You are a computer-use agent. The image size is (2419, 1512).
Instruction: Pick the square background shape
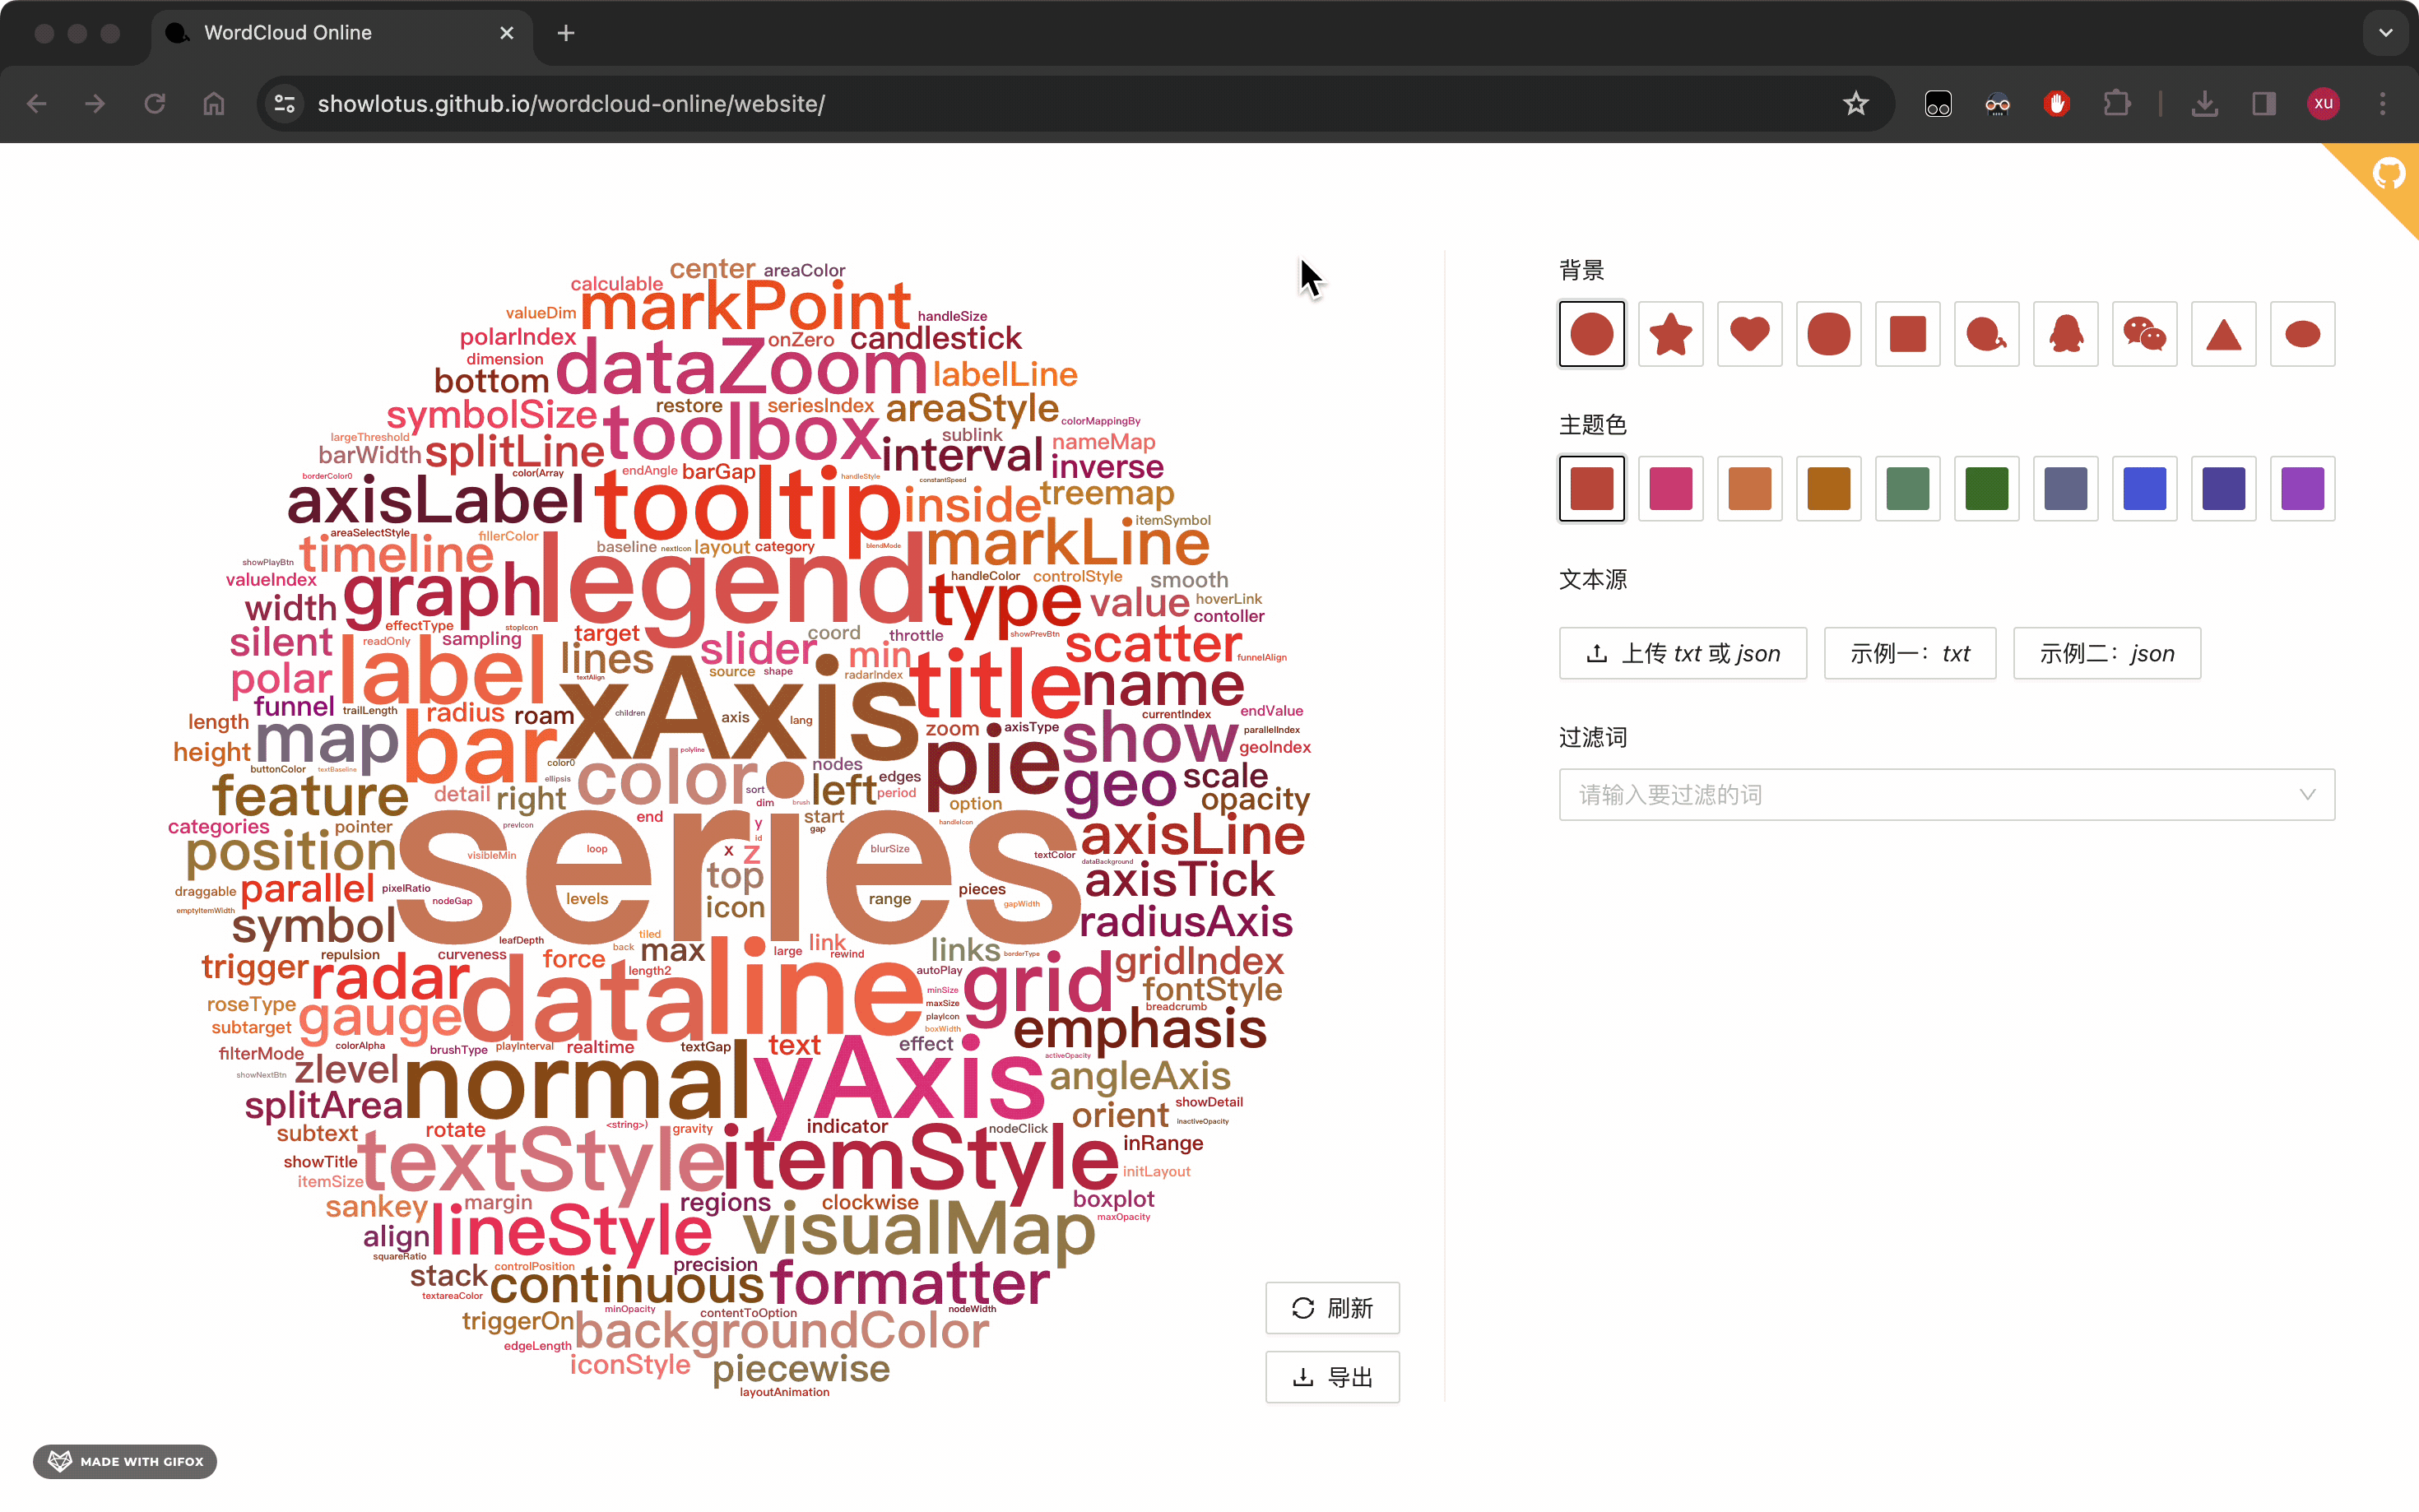1907,334
